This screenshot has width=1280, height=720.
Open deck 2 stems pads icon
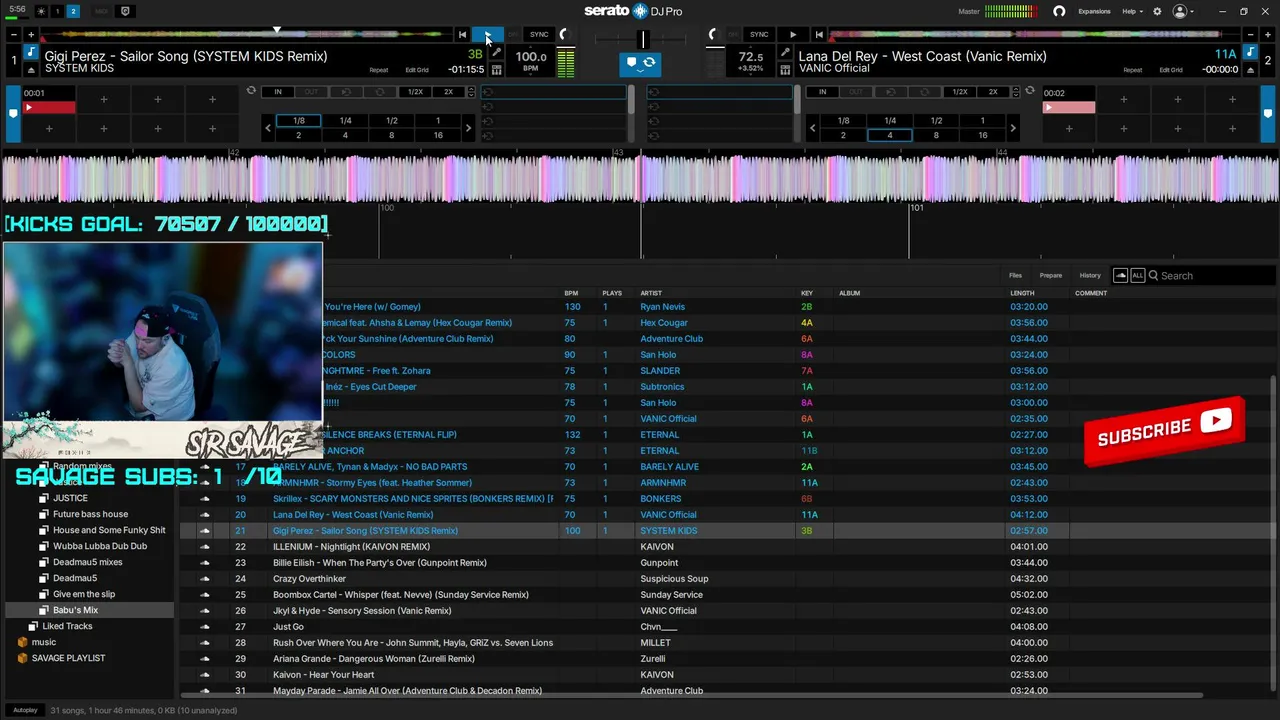[785, 70]
